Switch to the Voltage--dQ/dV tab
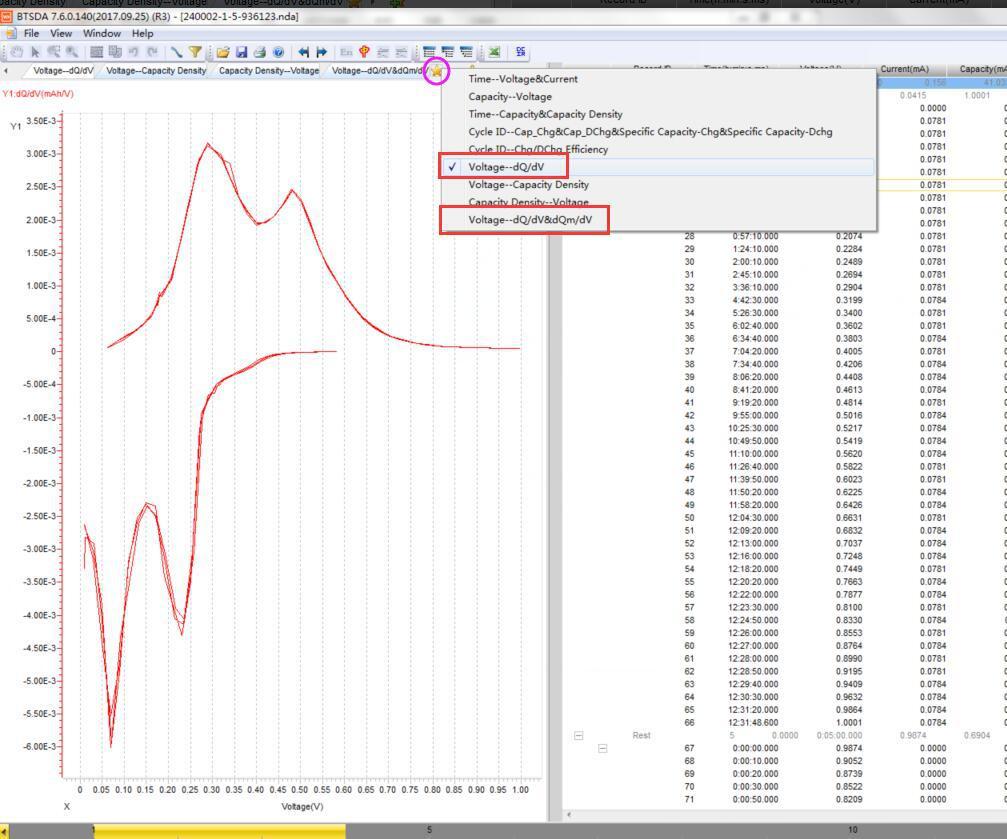 (x=63, y=71)
